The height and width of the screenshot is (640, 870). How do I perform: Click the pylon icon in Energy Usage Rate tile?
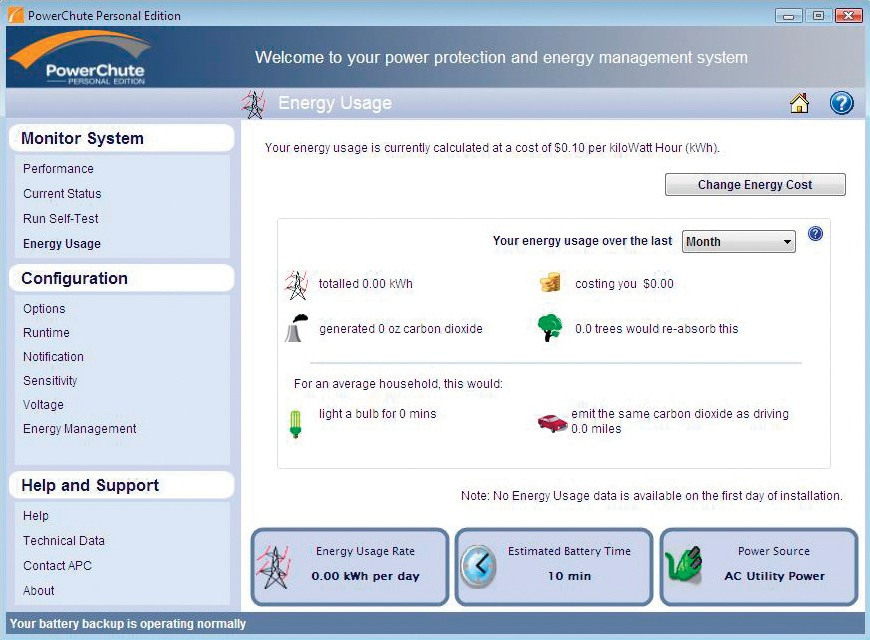pyautogui.click(x=274, y=567)
